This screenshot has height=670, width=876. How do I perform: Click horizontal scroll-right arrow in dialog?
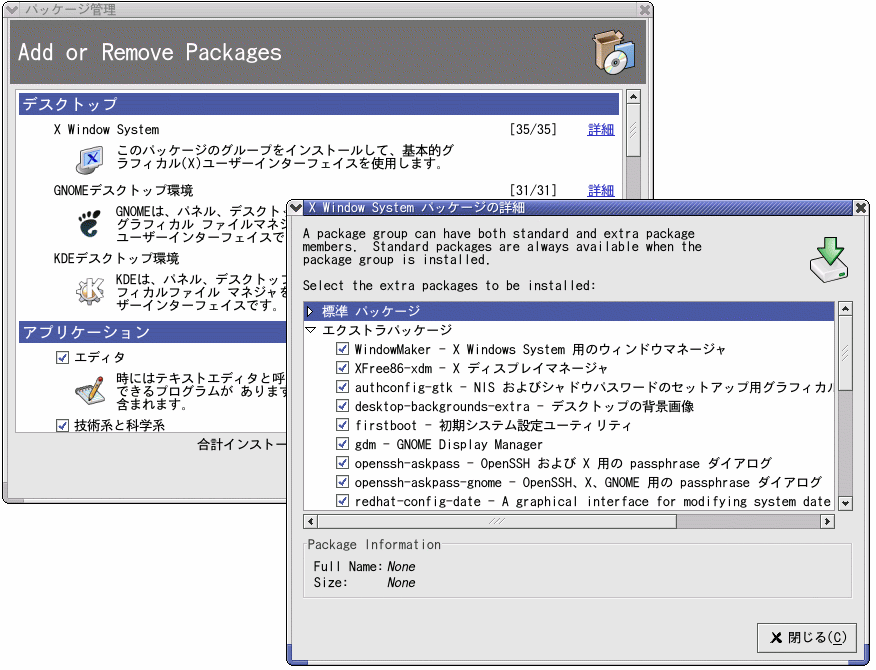[x=827, y=521]
